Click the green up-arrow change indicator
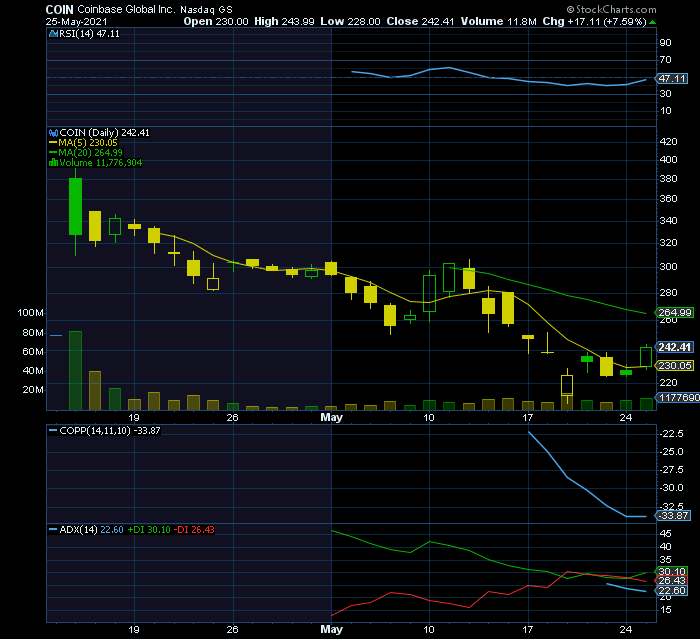 tap(653, 22)
